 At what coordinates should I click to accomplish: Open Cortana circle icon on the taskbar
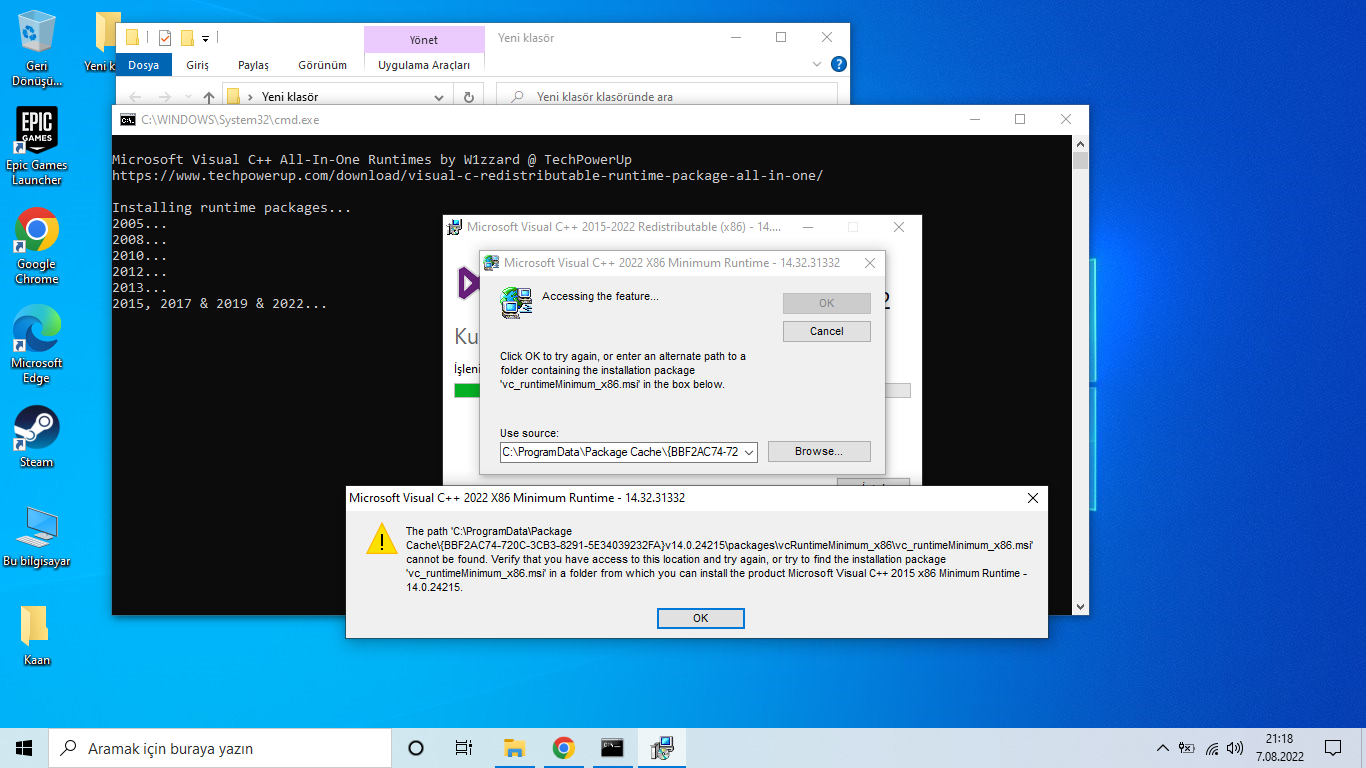point(416,748)
